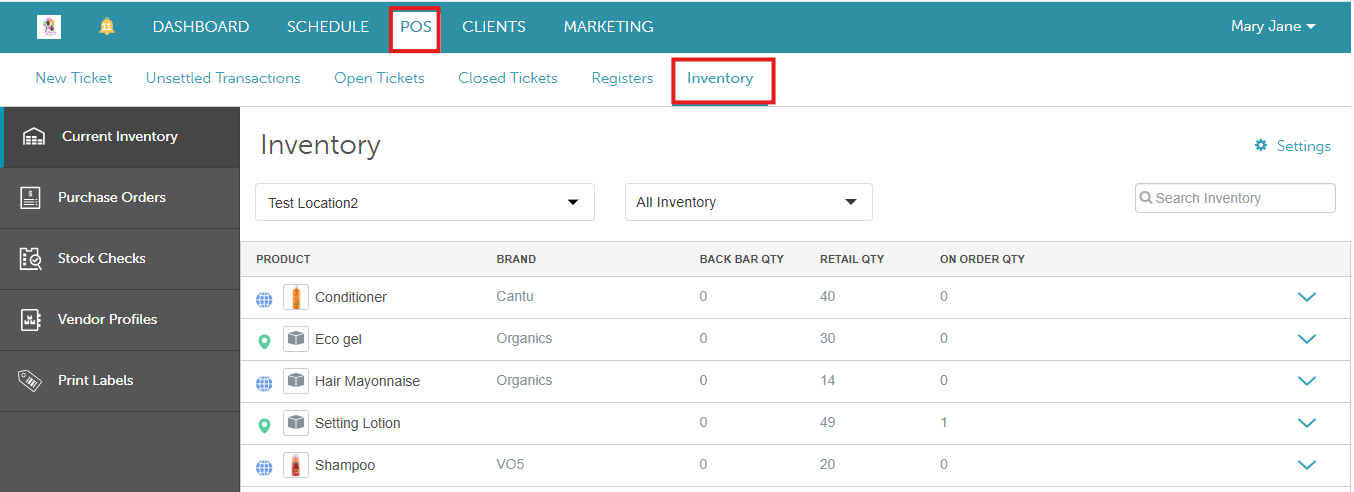Click the Hair Mayonnaise box thumbnail
The width and height of the screenshot is (1354, 492).
tap(296, 381)
